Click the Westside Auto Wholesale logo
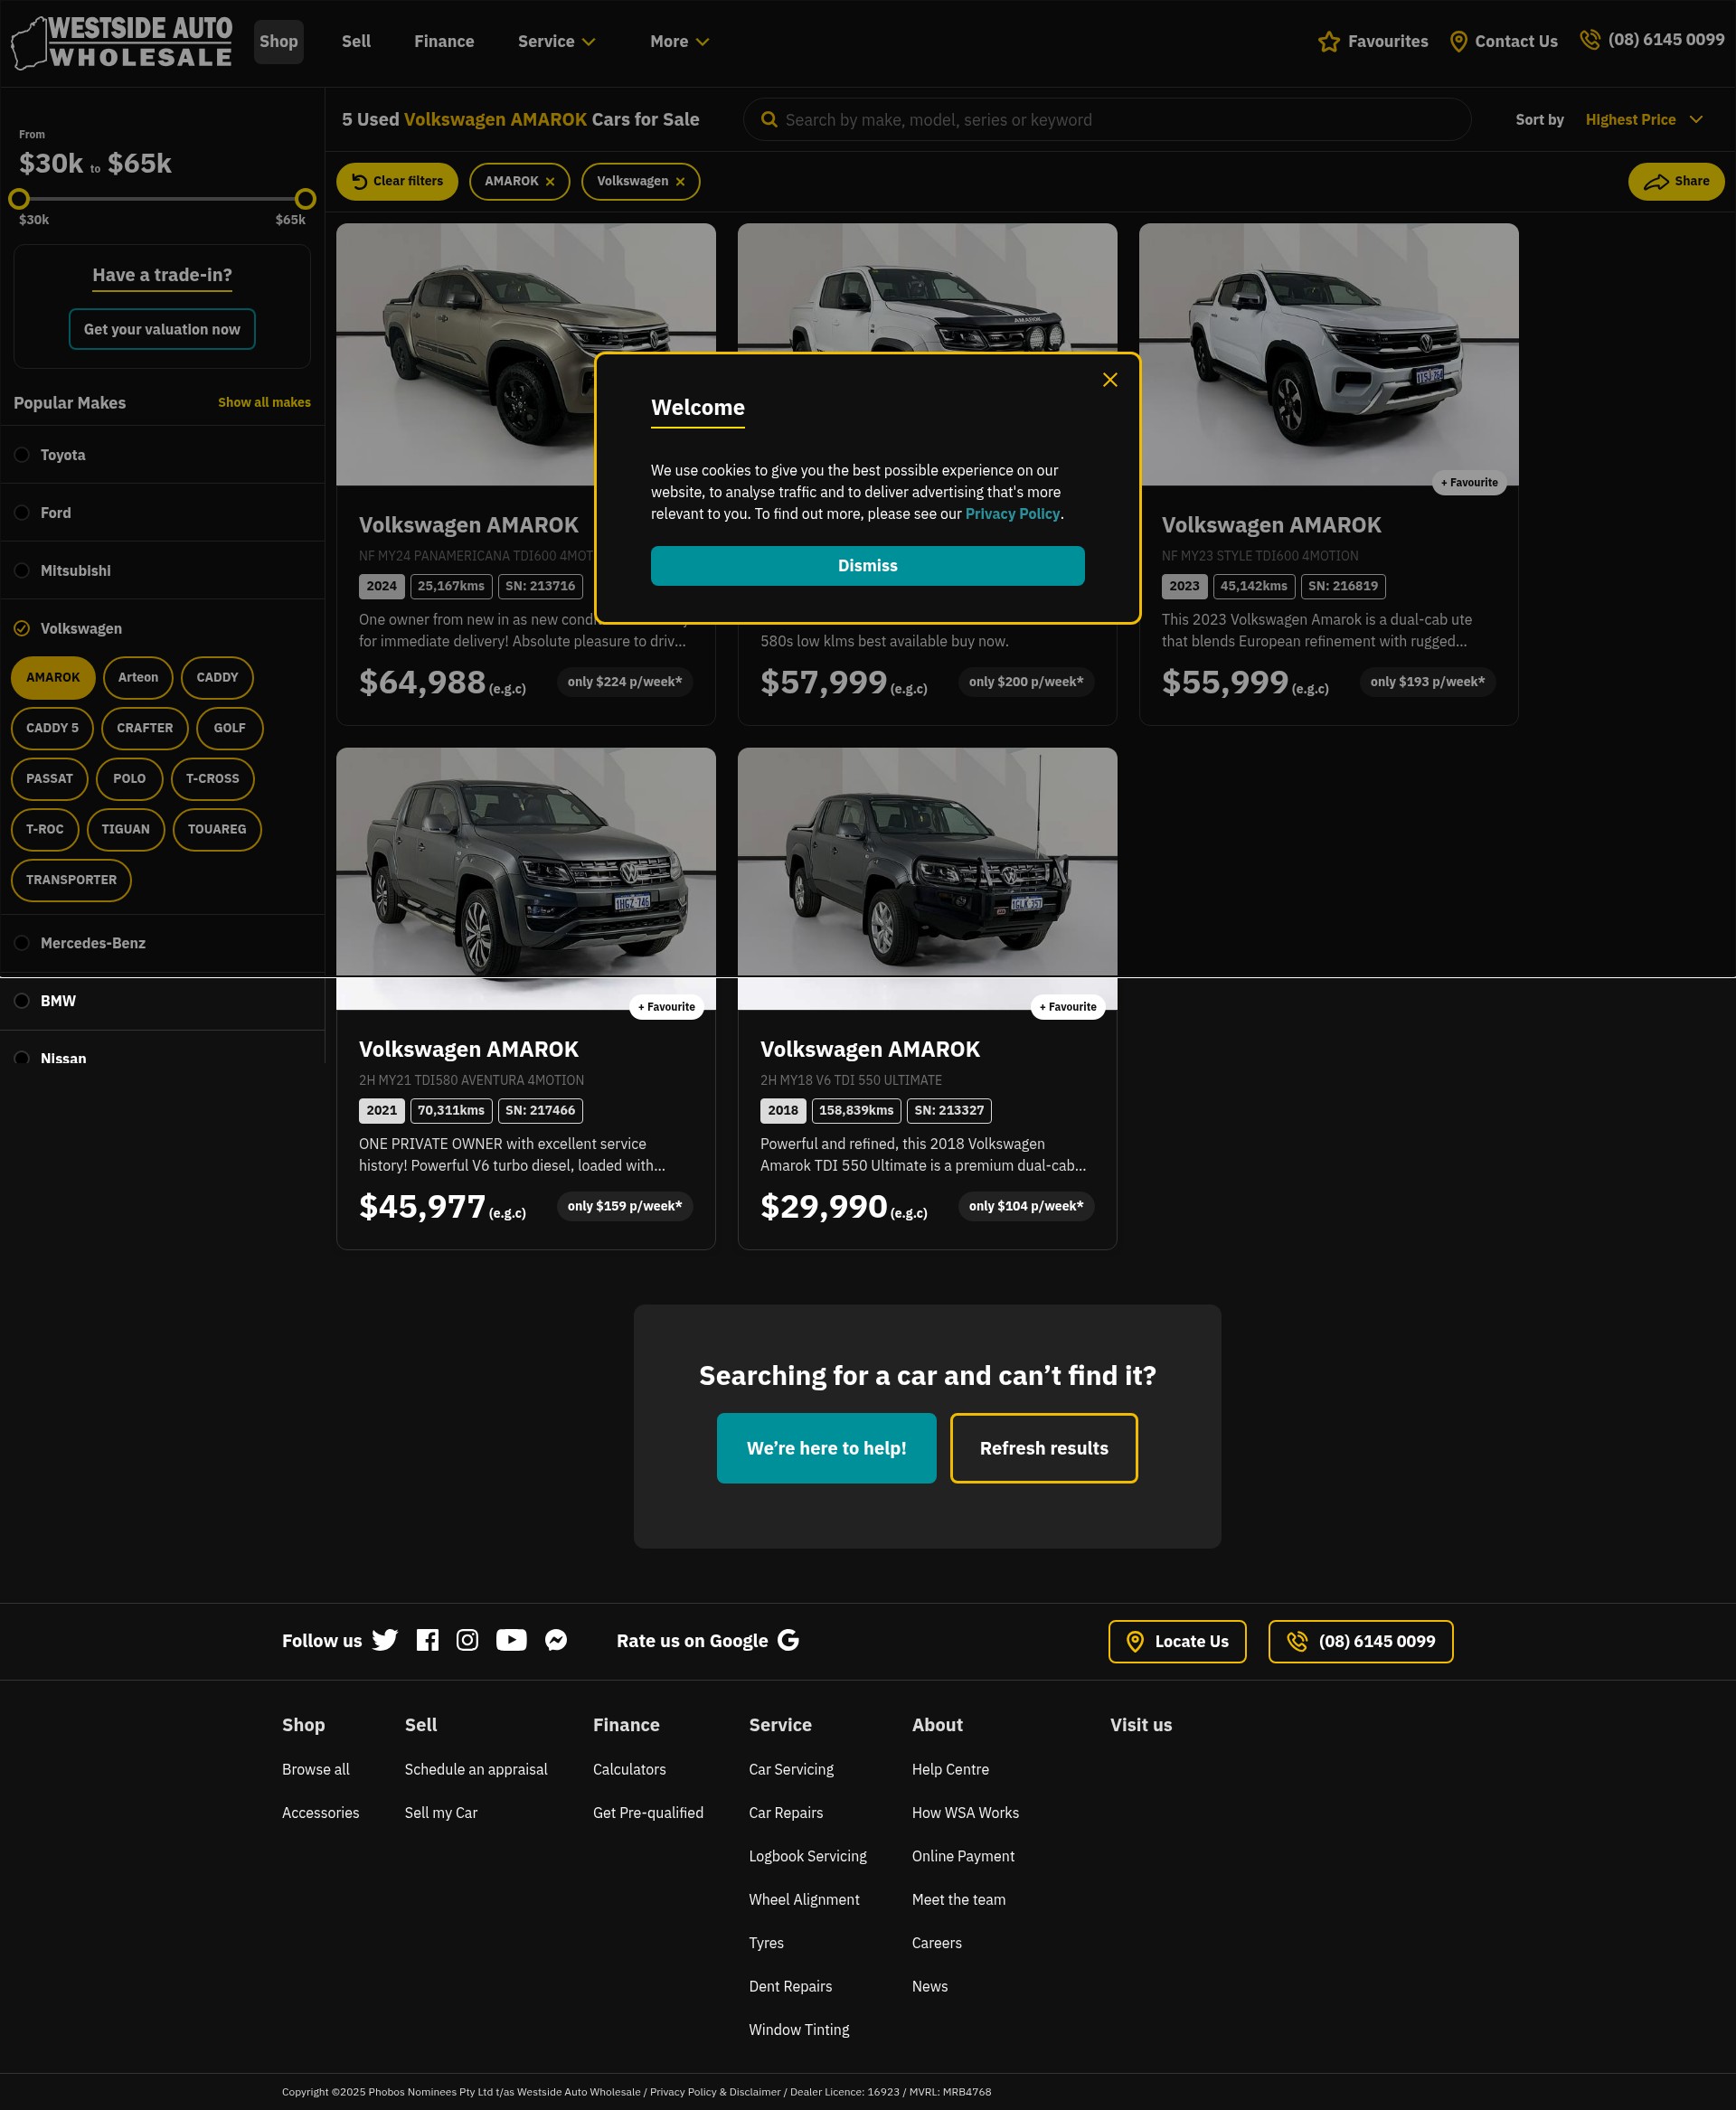The image size is (1736, 2110). pos(121,42)
